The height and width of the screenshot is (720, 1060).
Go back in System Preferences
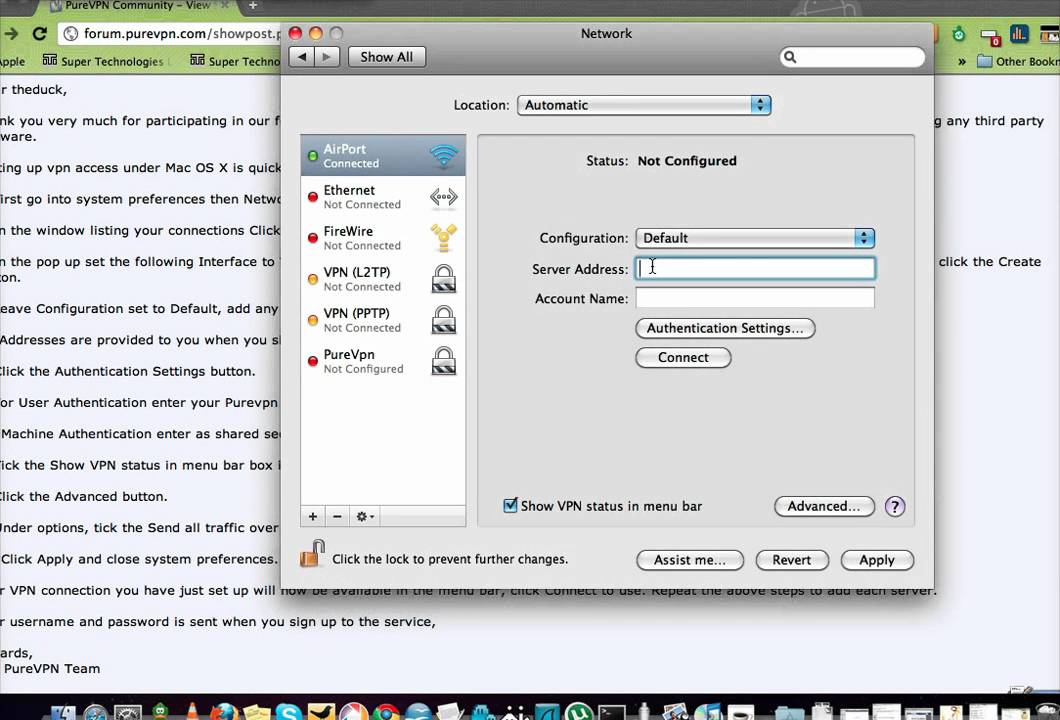coord(302,57)
